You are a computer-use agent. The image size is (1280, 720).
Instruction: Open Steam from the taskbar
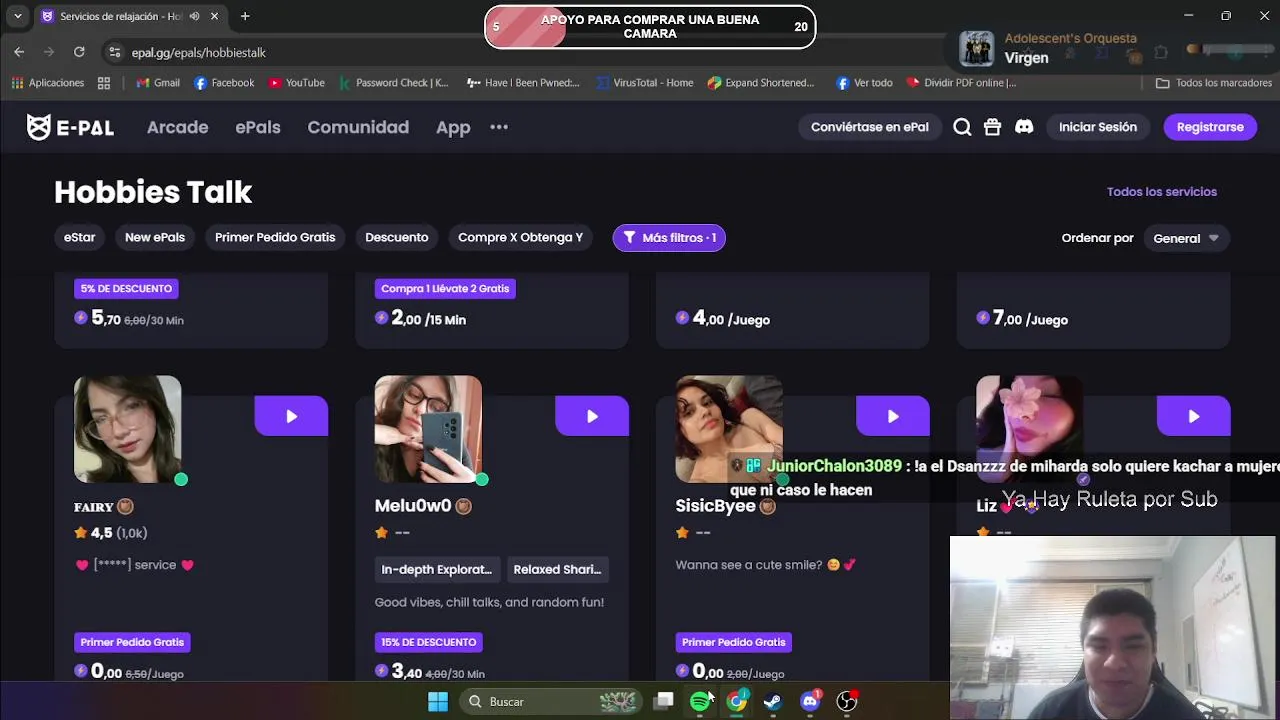[773, 702]
